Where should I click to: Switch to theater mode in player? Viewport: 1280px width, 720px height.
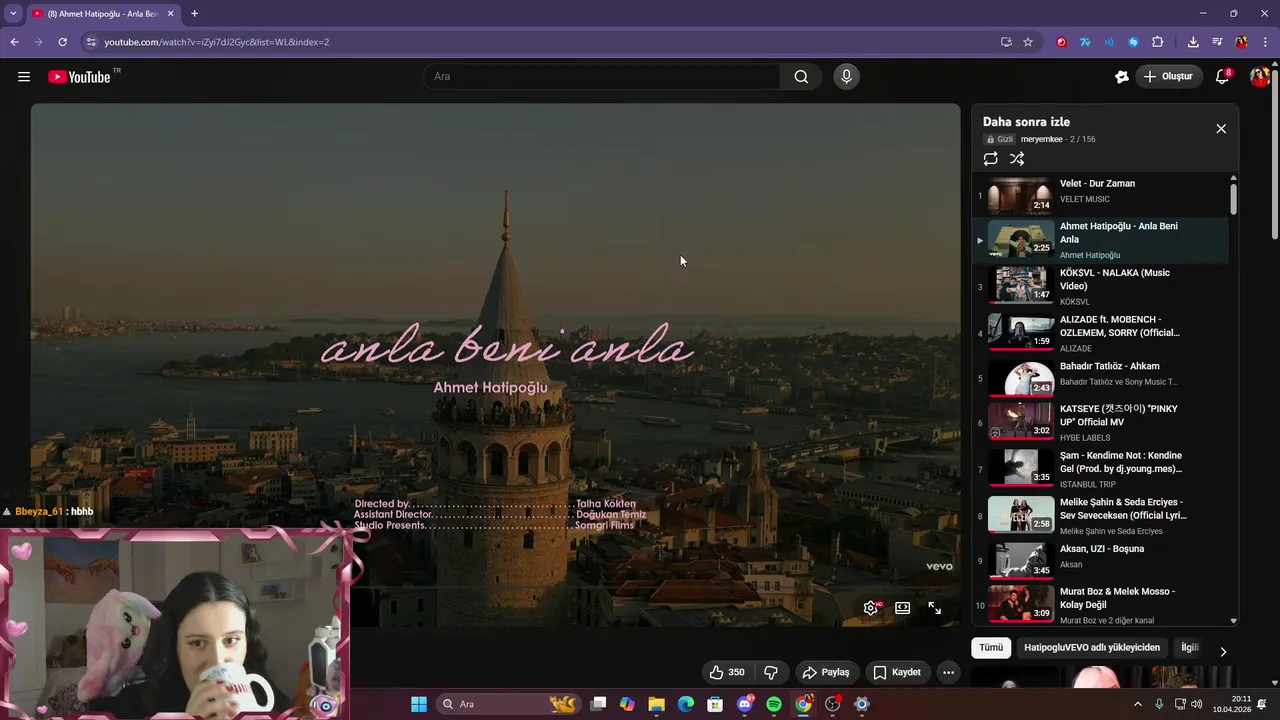(x=902, y=608)
